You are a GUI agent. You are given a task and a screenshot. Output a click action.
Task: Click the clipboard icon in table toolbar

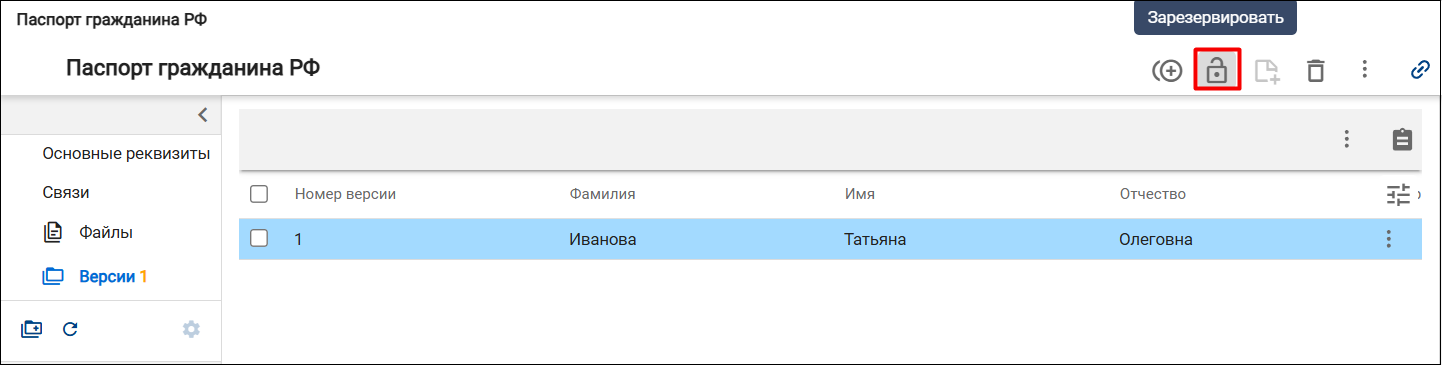coord(1403,139)
